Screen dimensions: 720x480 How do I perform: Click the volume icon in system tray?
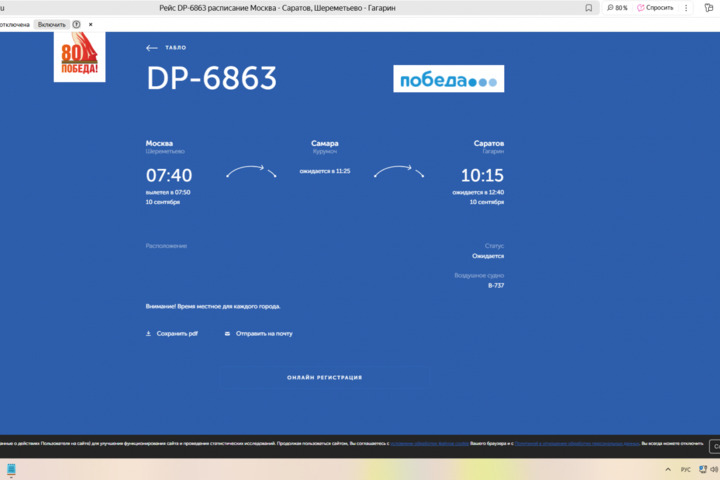(x=714, y=469)
